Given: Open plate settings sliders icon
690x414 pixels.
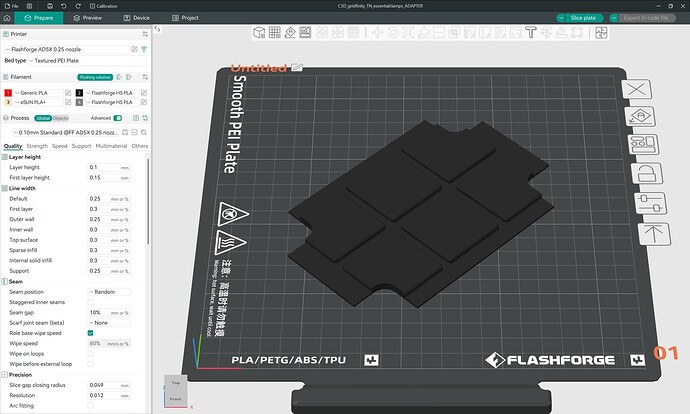Looking at the screenshot, I should click(650, 204).
